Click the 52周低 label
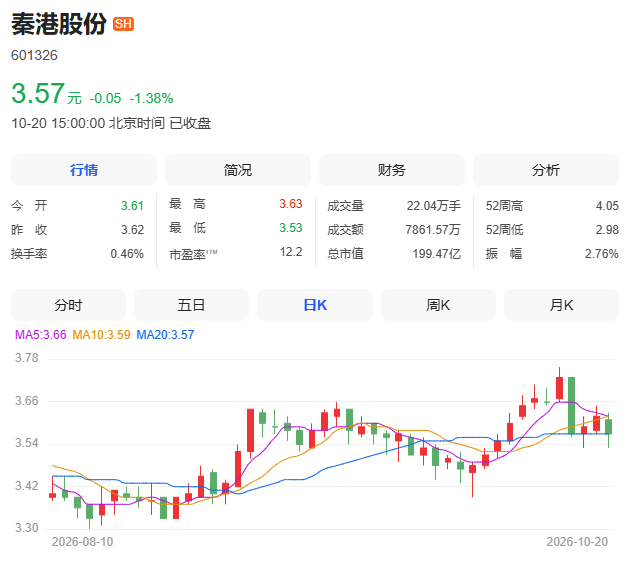 (504, 230)
